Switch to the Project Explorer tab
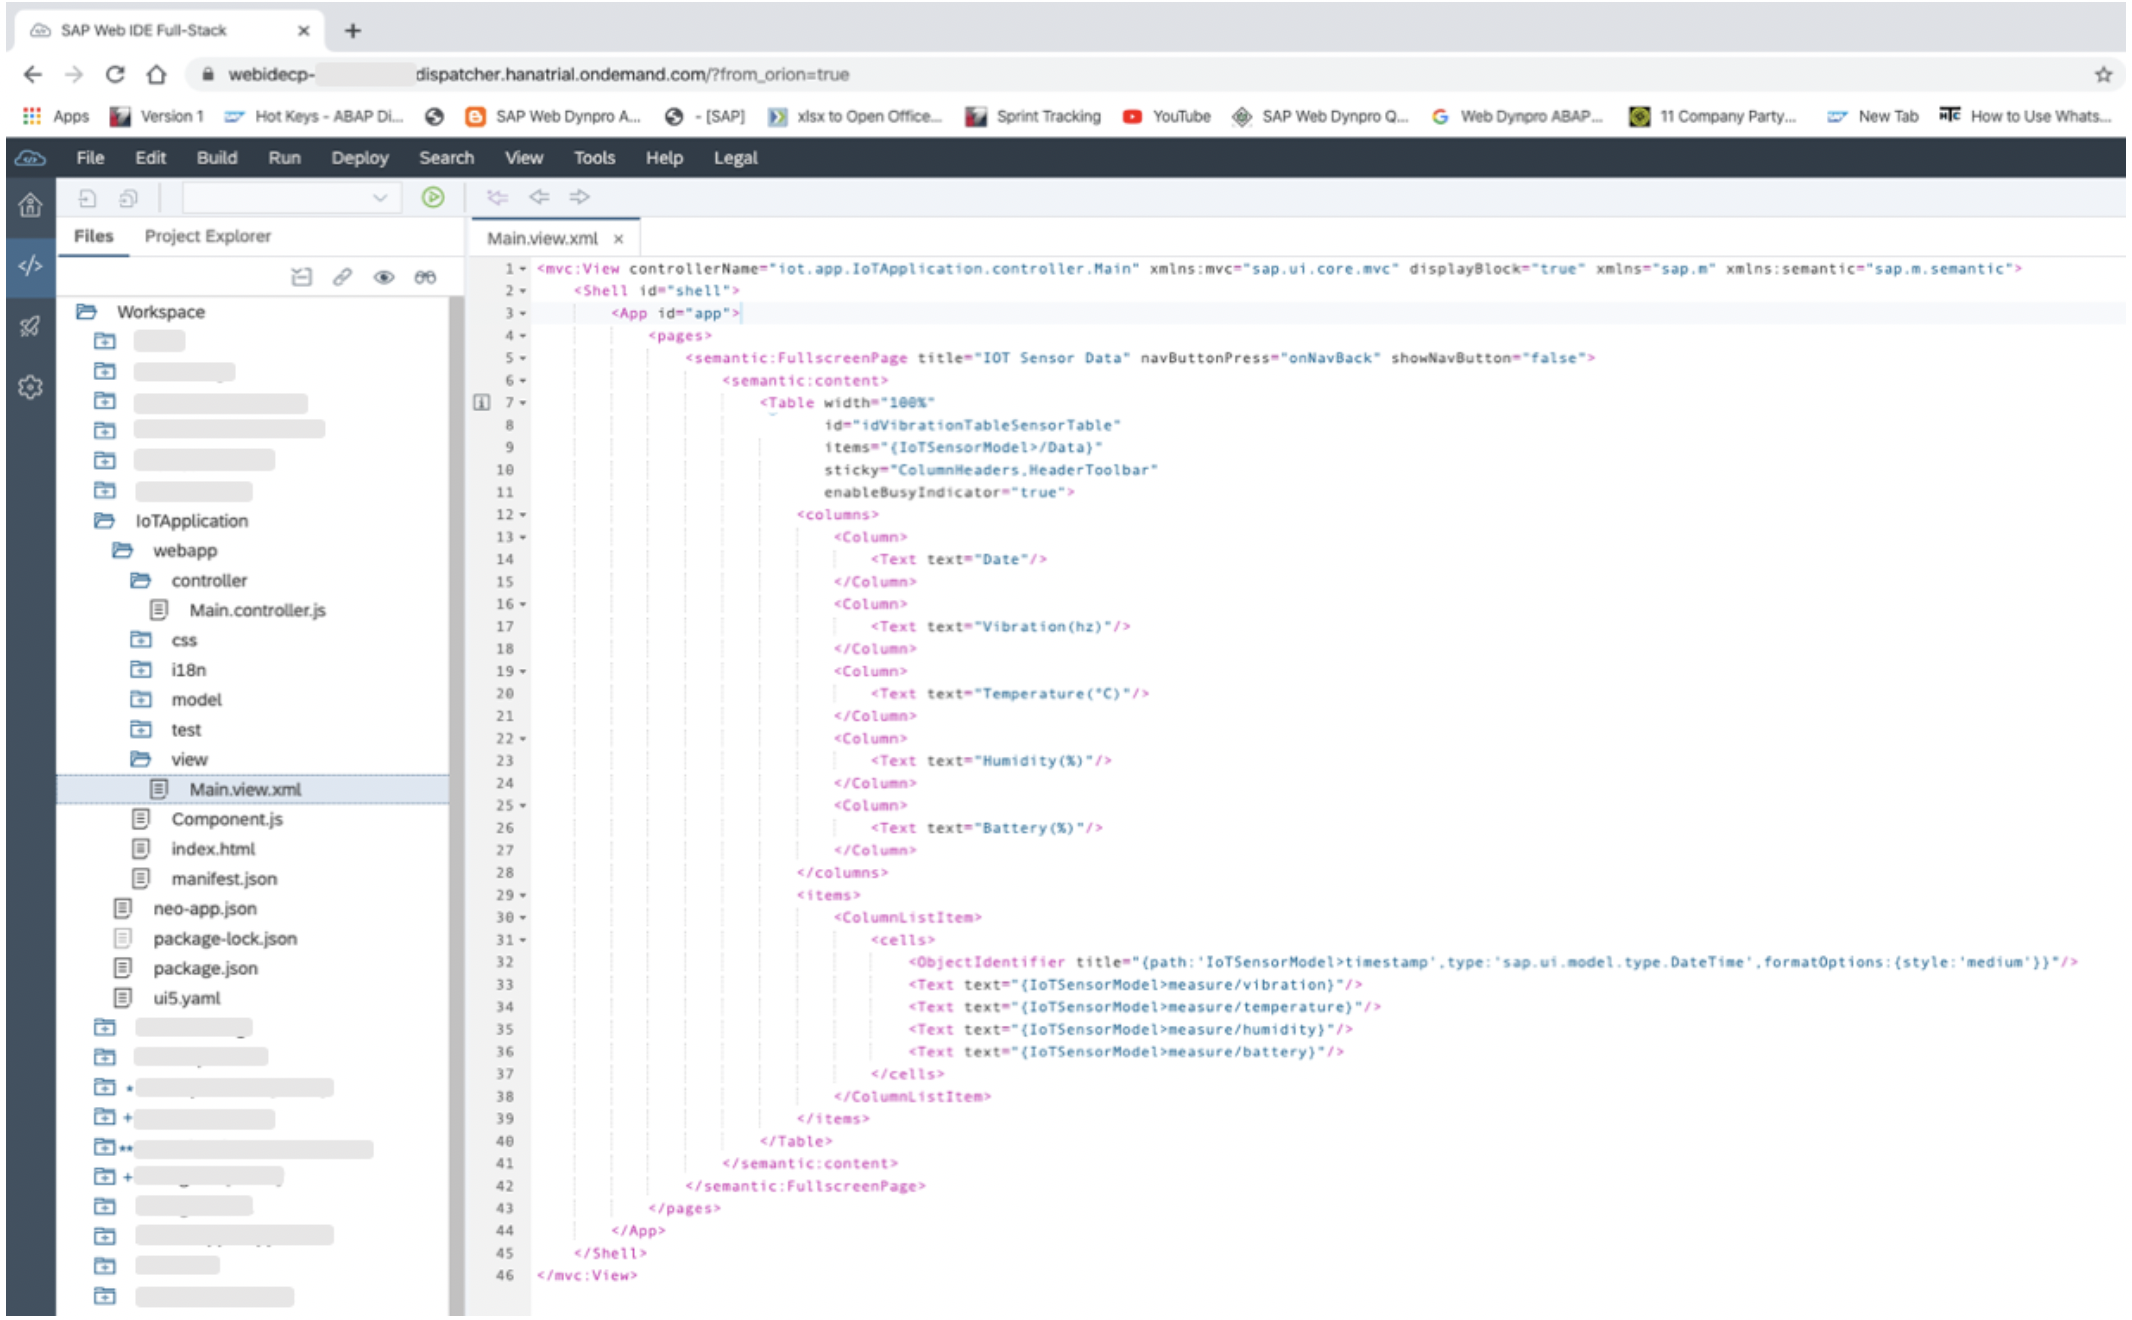The height and width of the screenshot is (1320, 2132). pos(207,236)
